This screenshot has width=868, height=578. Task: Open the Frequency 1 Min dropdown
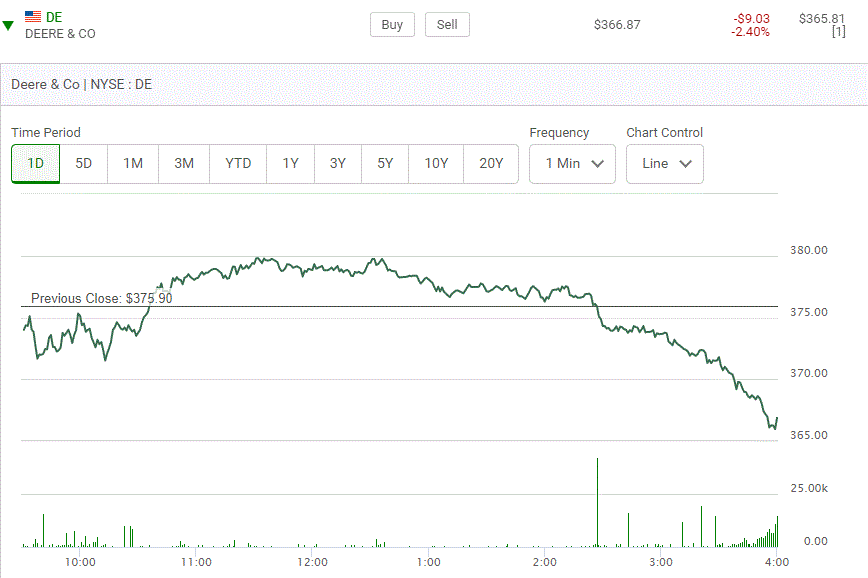[572, 164]
